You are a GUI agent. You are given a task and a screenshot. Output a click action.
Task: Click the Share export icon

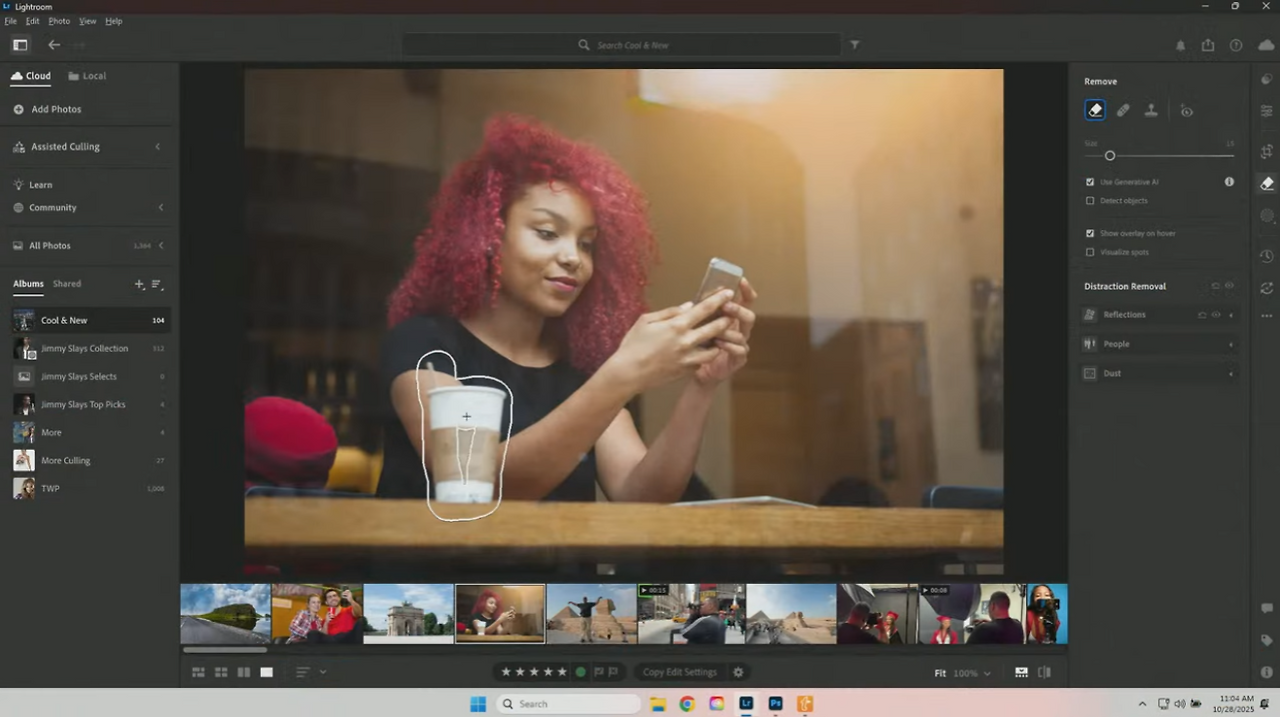tap(1208, 45)
